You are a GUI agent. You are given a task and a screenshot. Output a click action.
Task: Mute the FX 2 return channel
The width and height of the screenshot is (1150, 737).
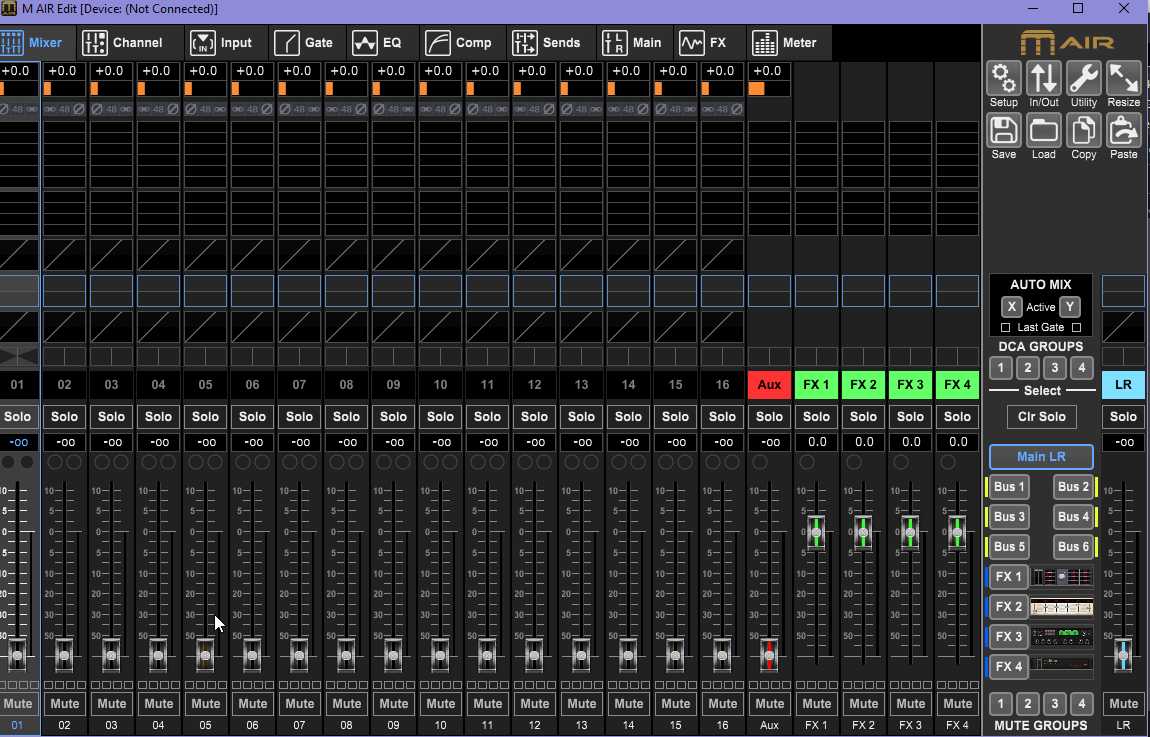point(863,704)
